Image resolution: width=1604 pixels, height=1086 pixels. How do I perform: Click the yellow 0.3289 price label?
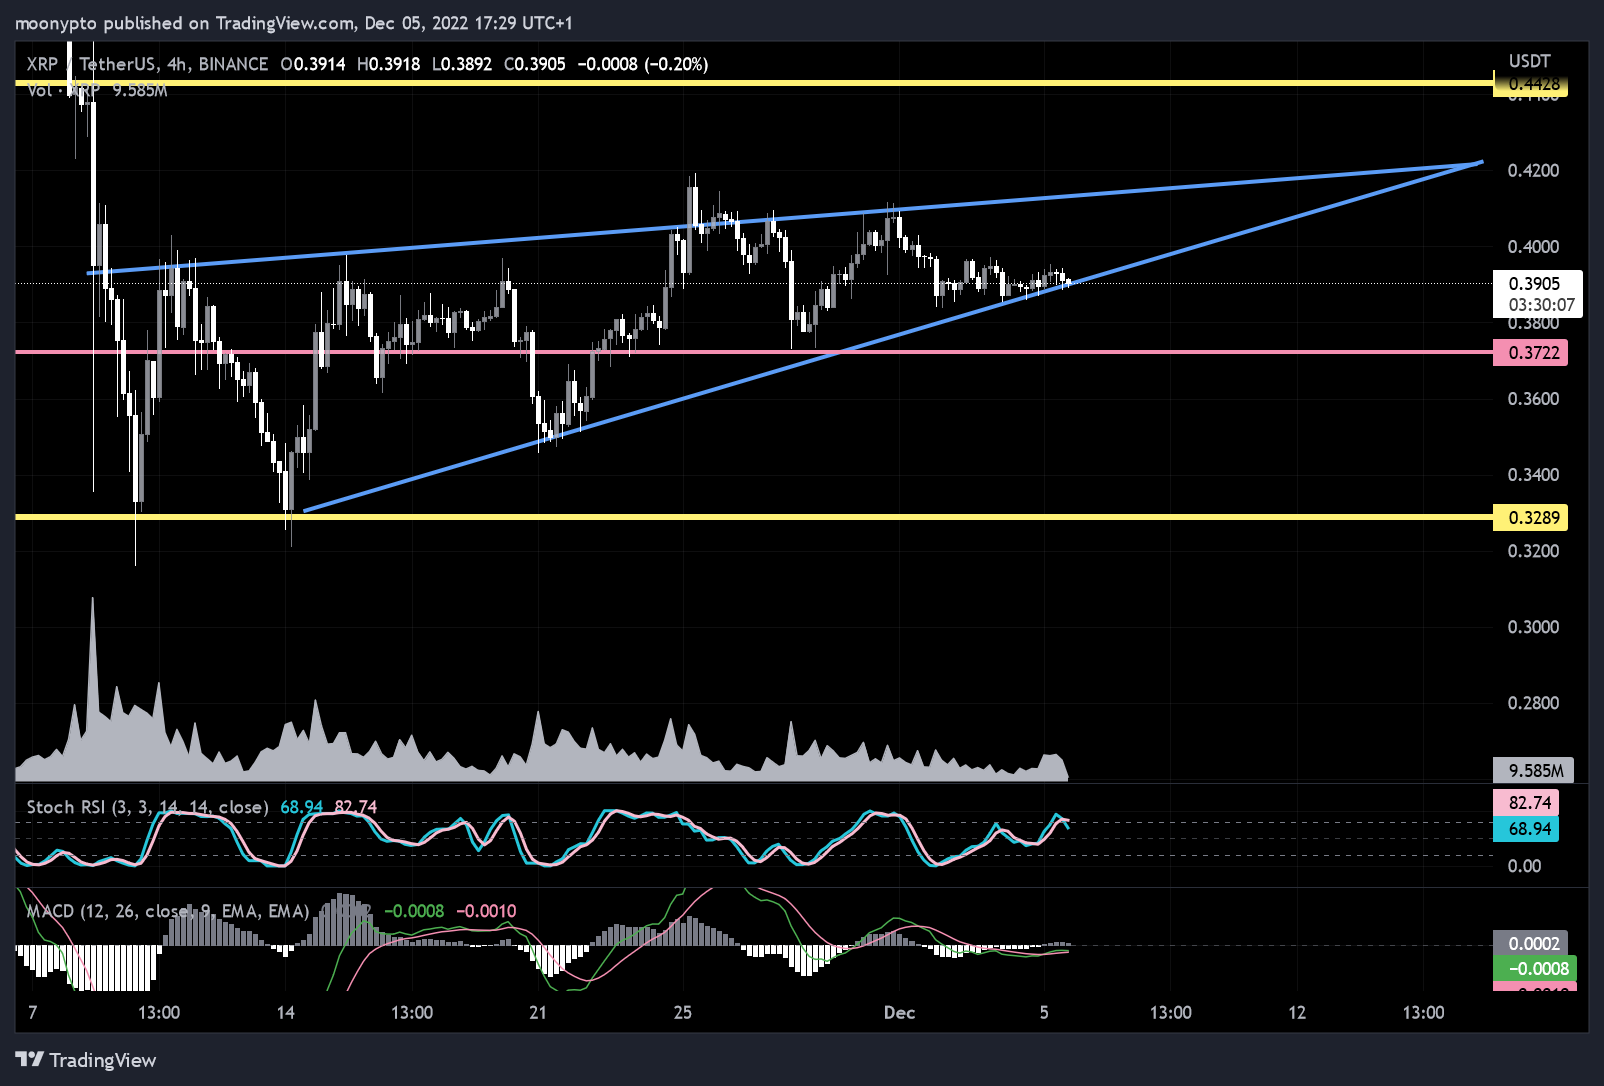[x=1530, y=517]
